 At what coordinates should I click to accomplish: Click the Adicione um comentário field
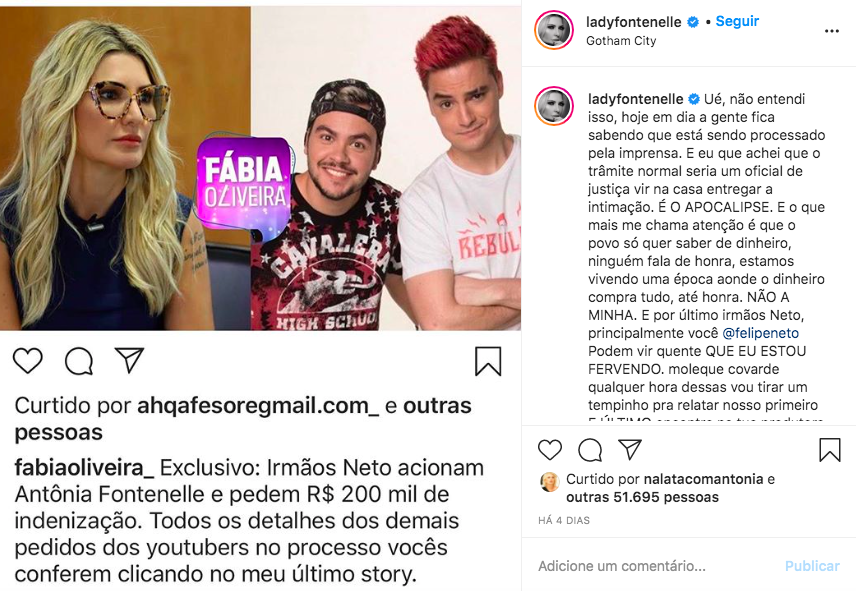tap(655, 566)
